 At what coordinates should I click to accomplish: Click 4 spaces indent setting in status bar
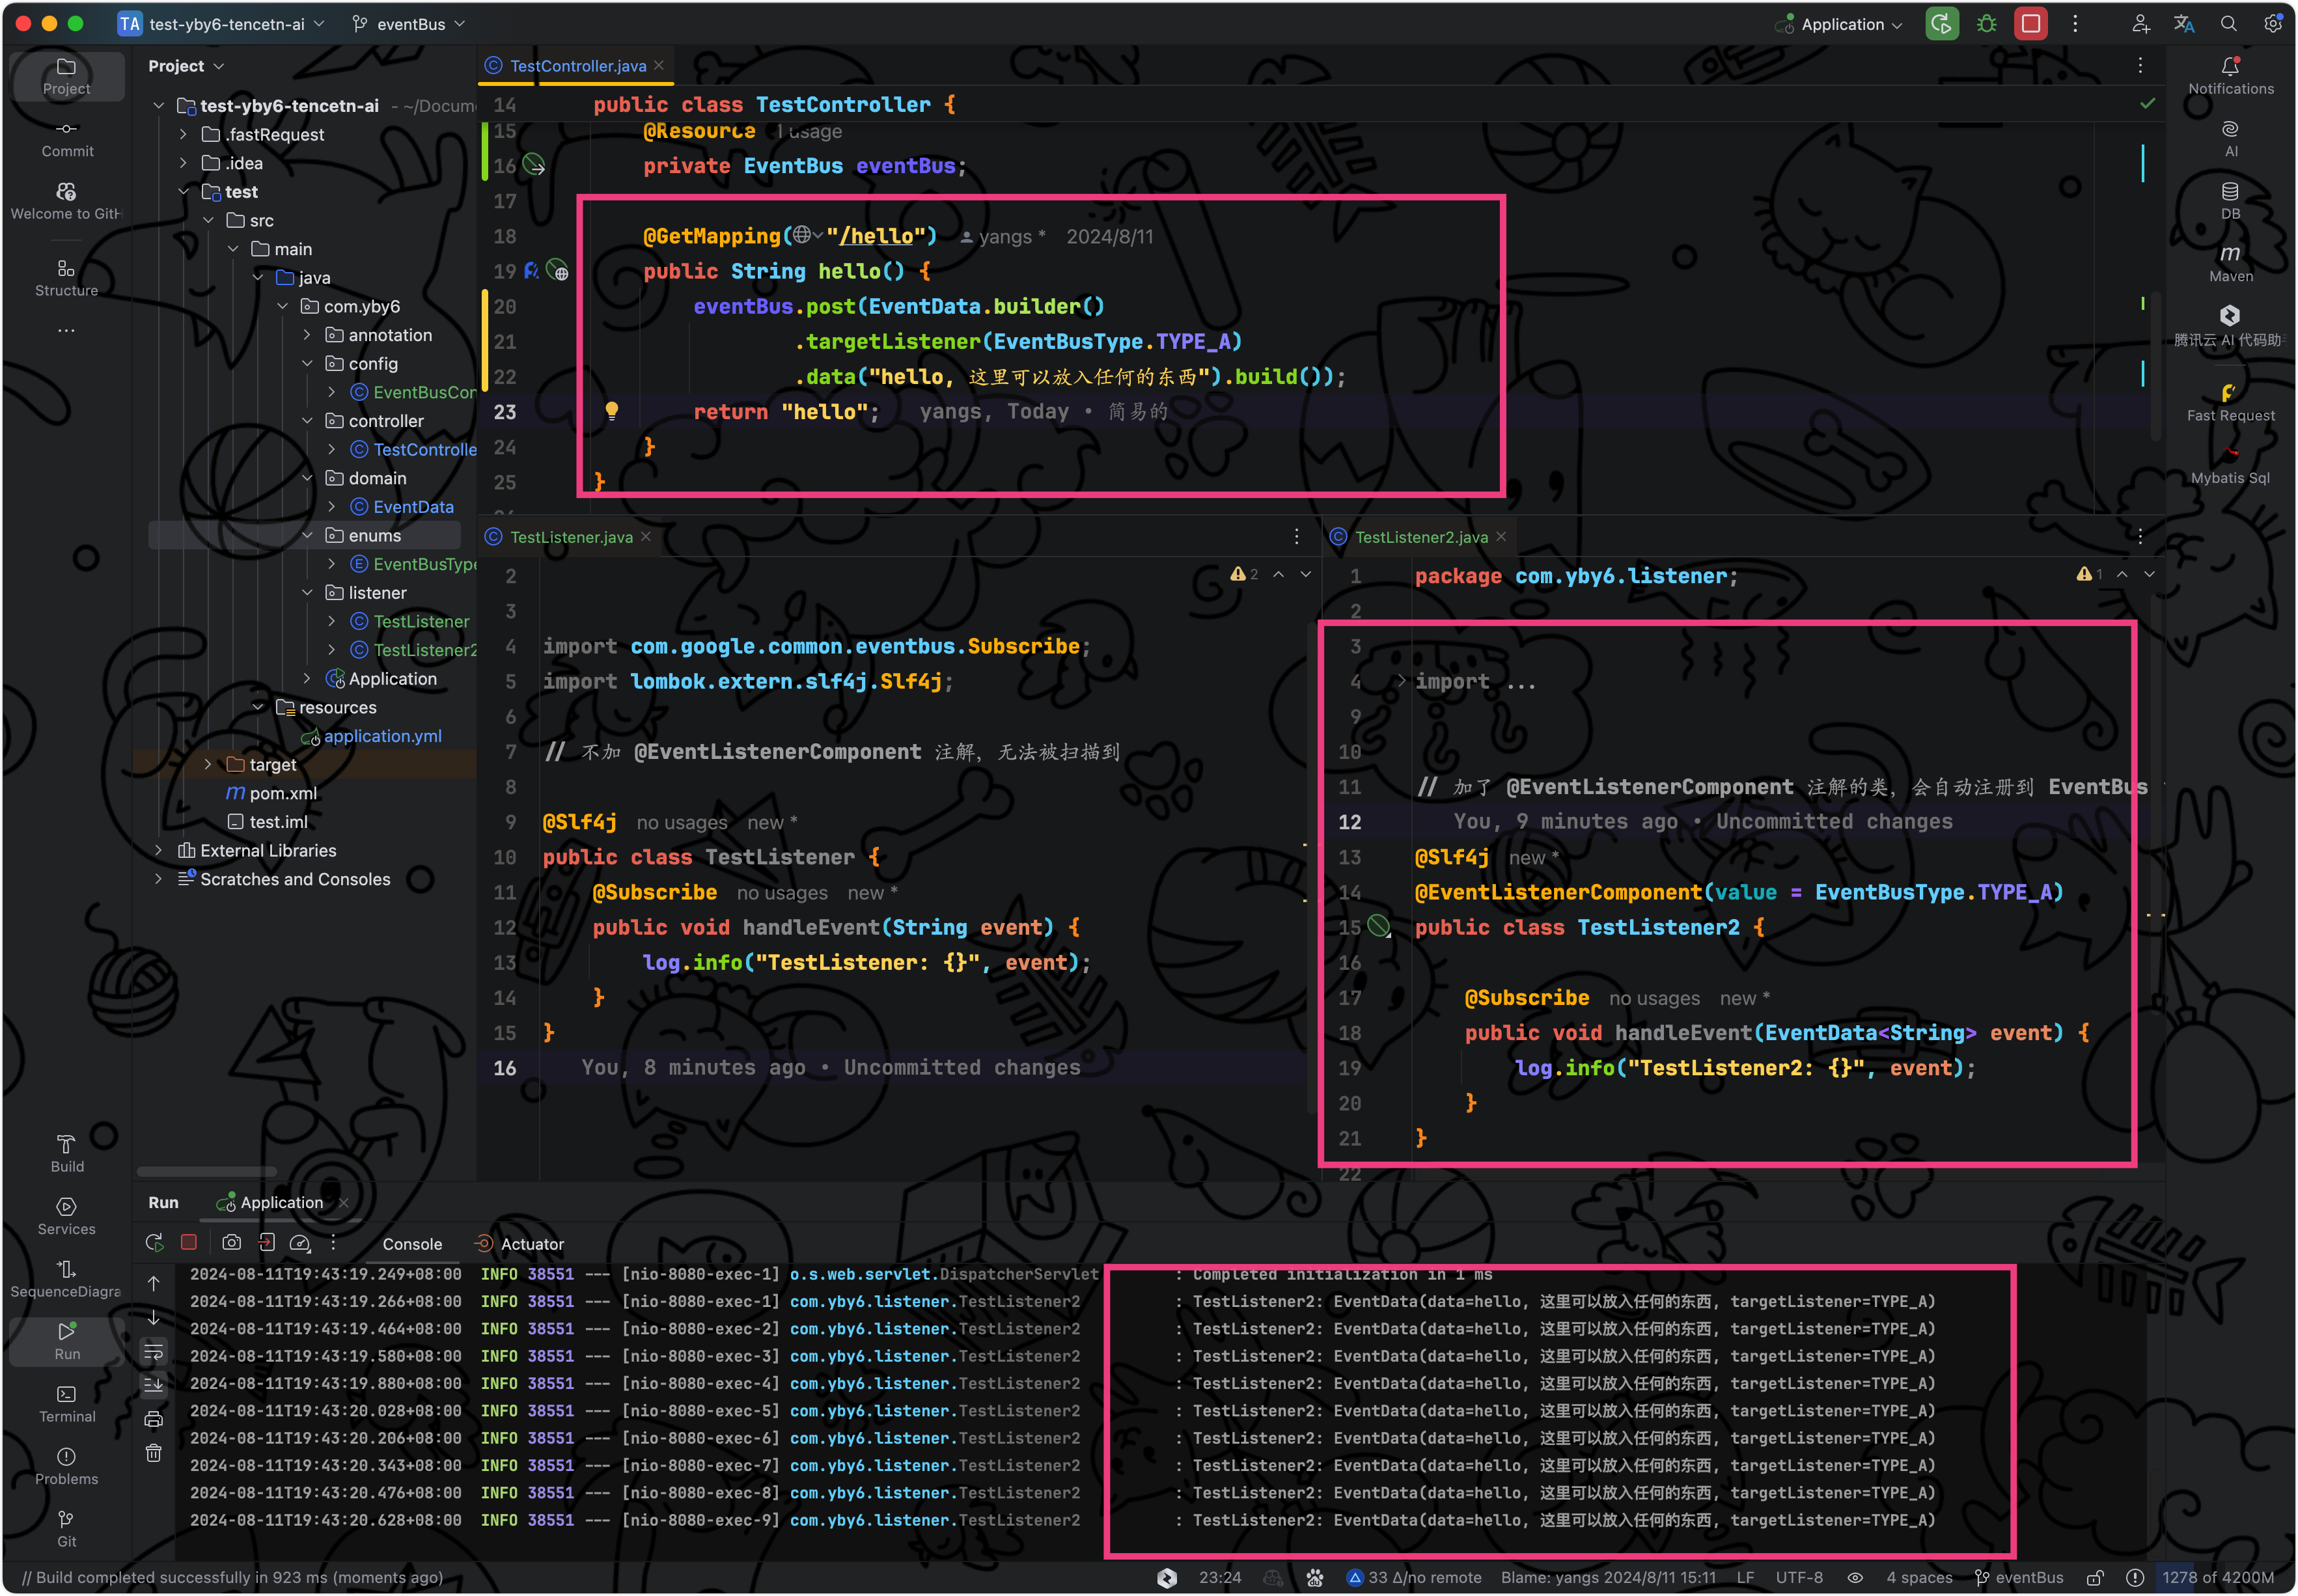[1918, 1577]
